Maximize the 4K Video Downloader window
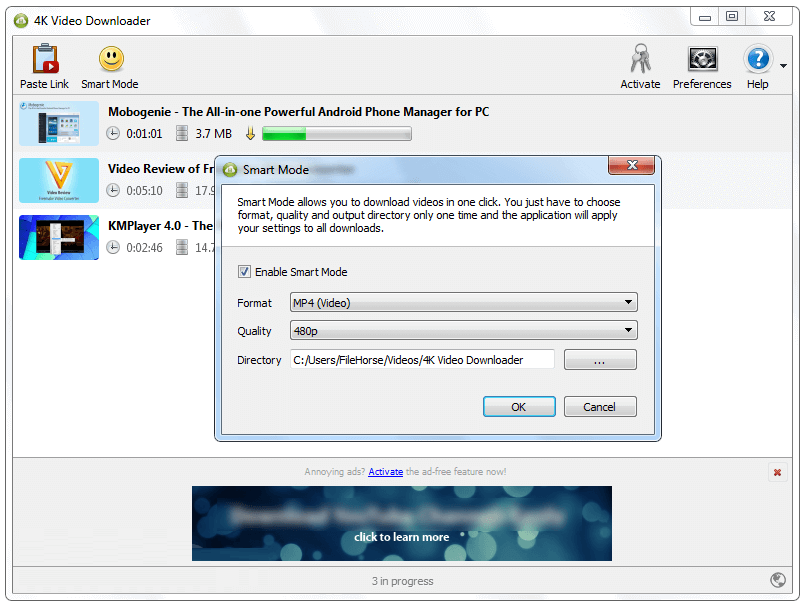The image size is (807, 610). click(x=732, y=17)
